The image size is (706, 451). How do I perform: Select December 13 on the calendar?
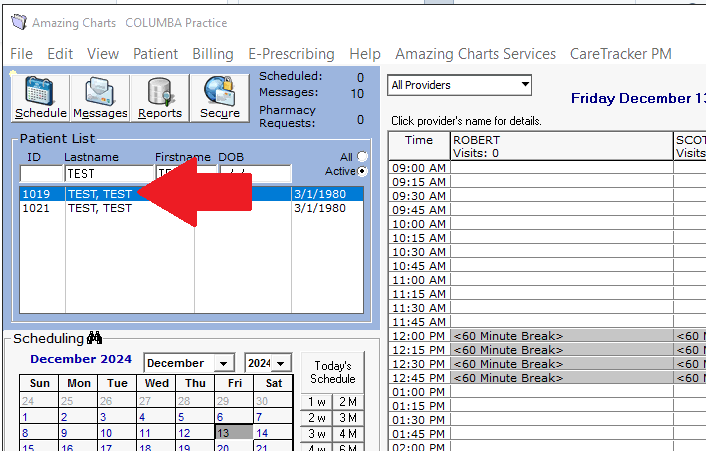[x=224, y=433]
